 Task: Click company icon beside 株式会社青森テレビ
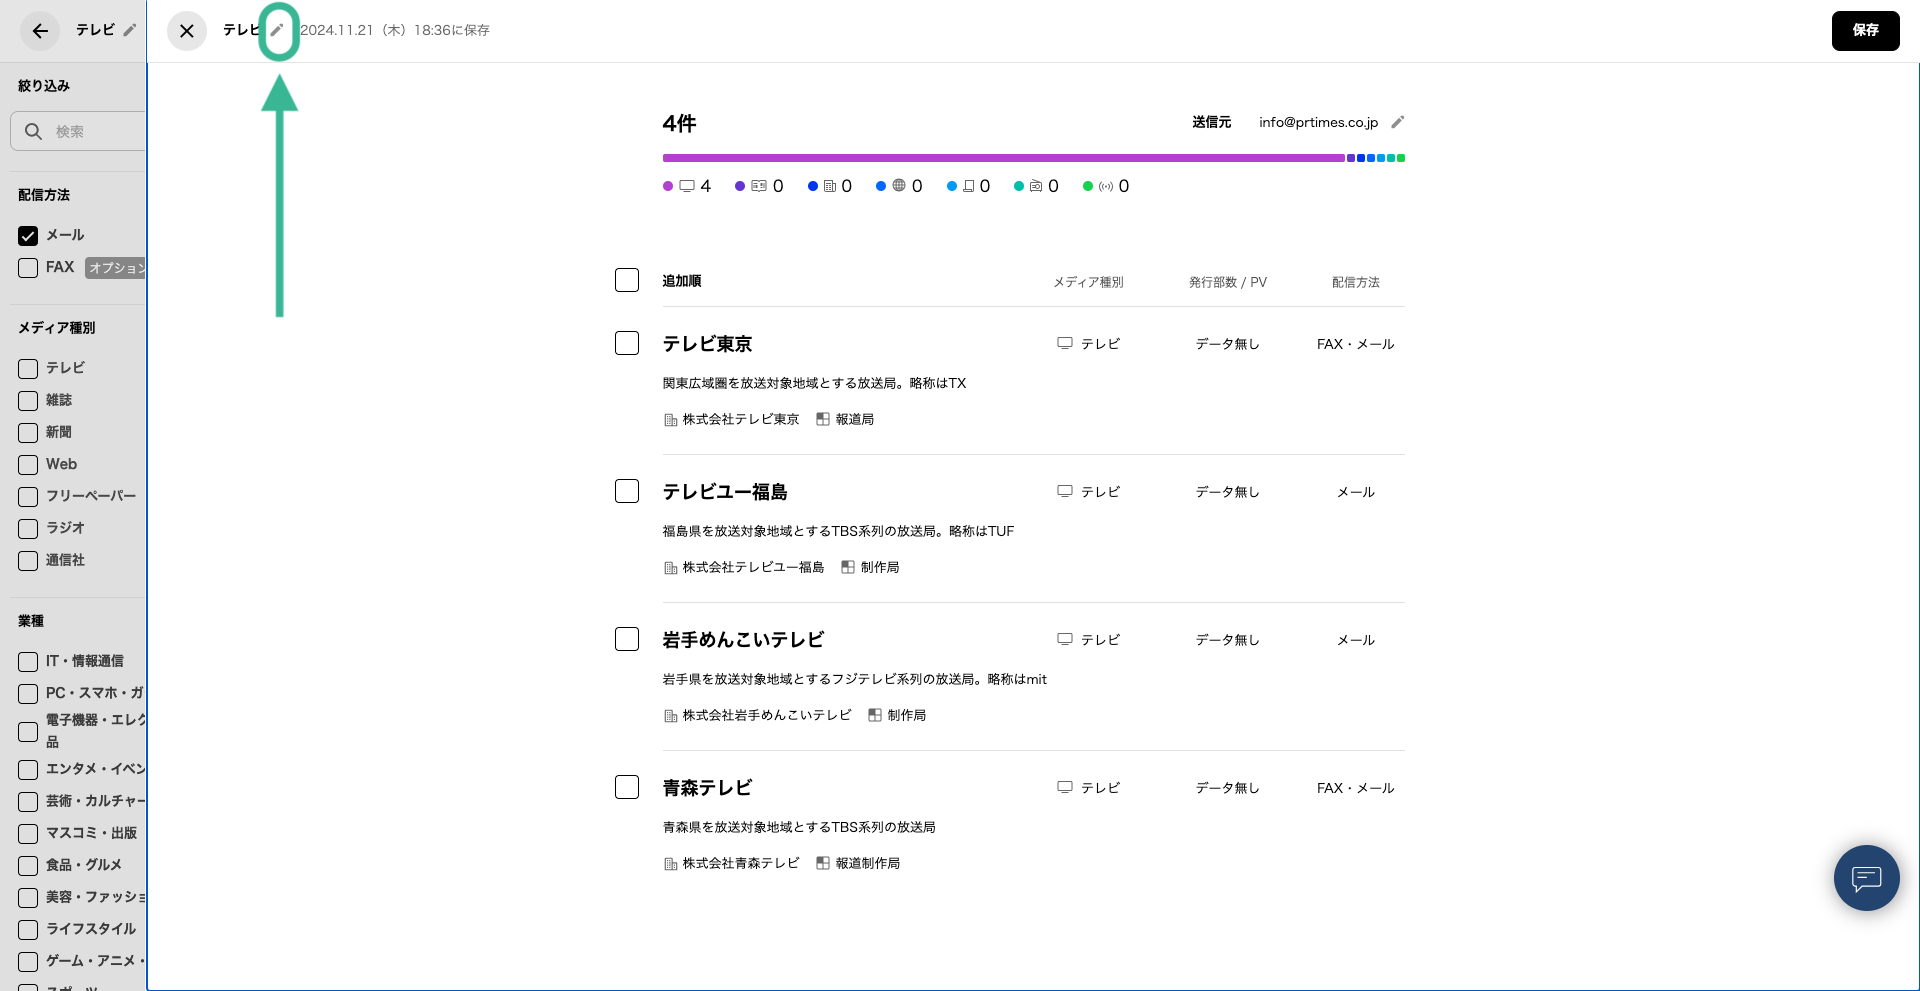point(671,864)
